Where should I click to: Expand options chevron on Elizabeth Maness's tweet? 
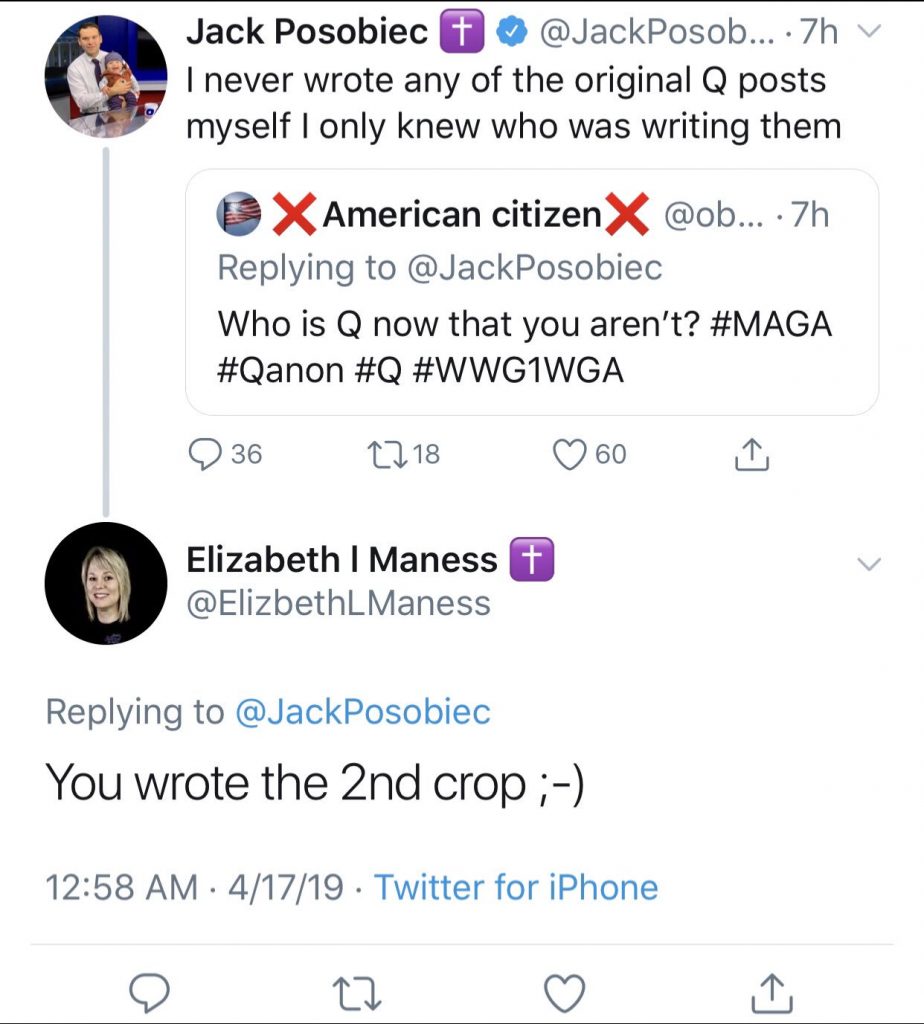(x=870, y=564)
